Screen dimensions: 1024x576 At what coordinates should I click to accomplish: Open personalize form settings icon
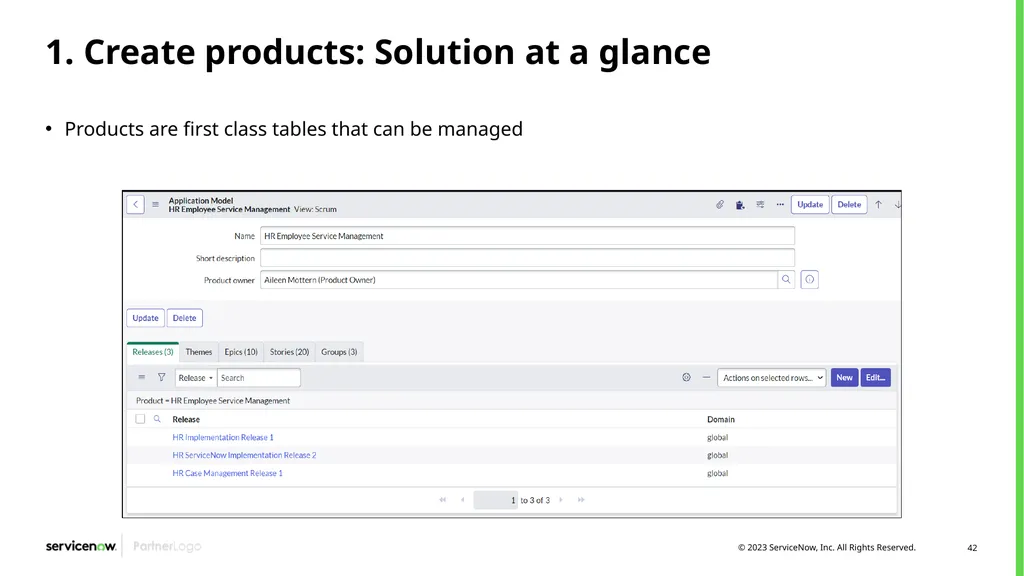pos(760,204)
